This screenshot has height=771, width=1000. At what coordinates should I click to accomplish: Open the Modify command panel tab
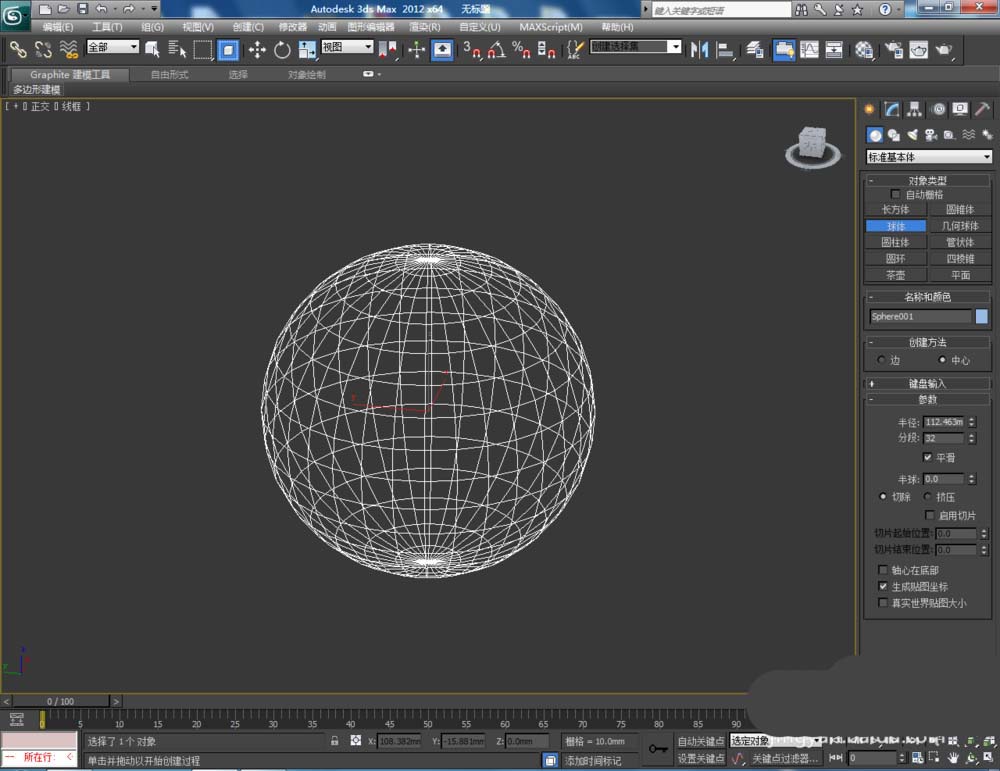(892, 109)
